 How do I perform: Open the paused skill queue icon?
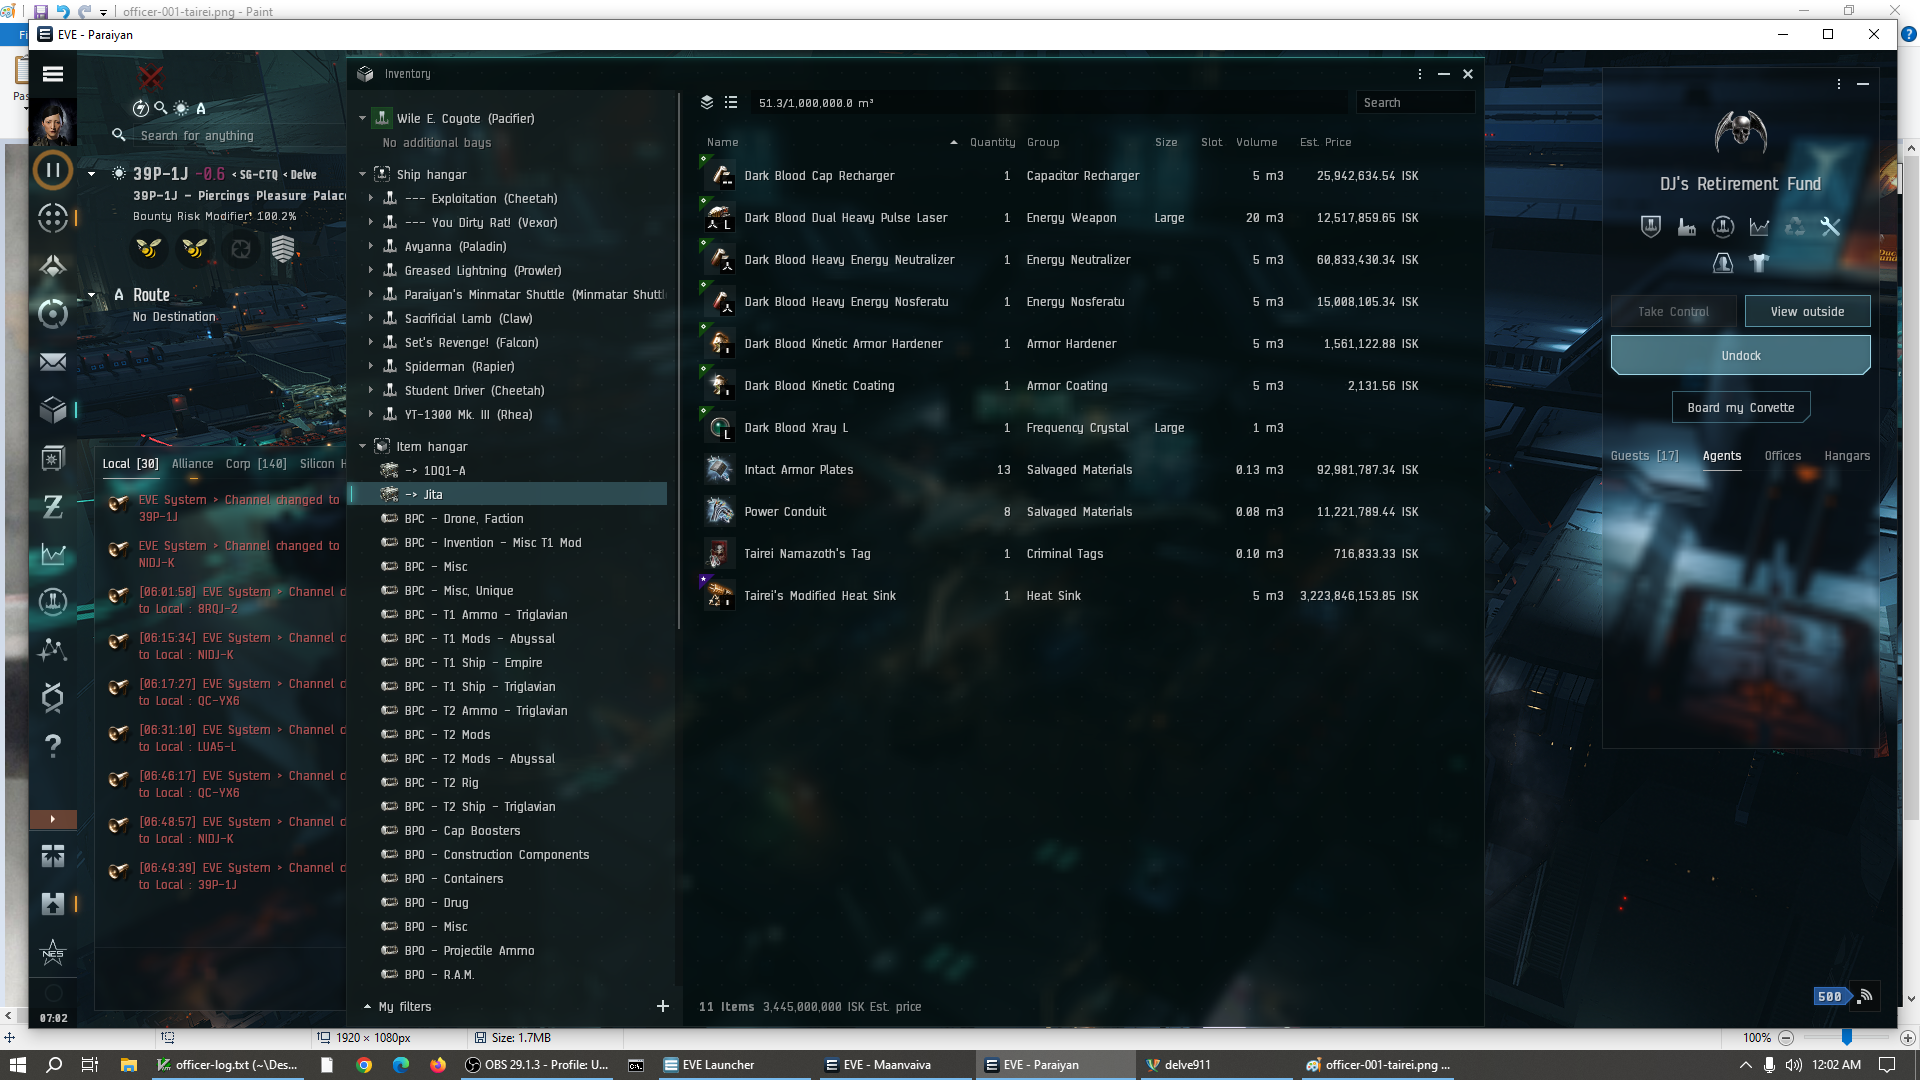click(53, 170)
